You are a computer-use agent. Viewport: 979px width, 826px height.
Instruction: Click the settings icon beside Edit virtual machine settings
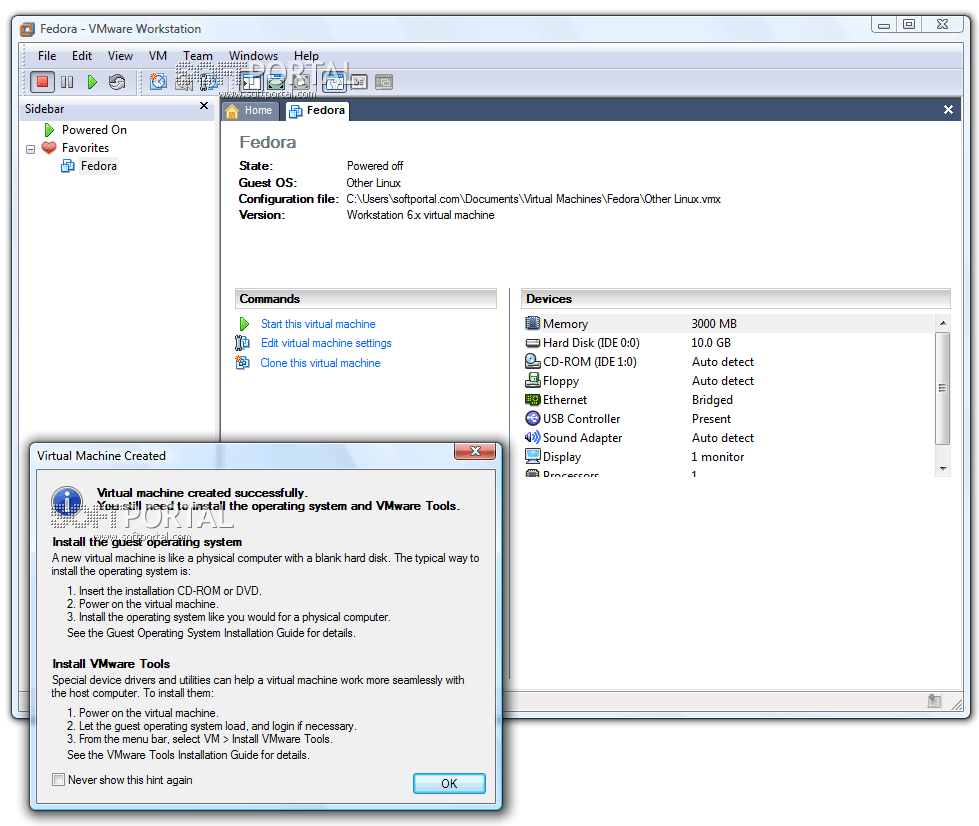click(242, 343)
